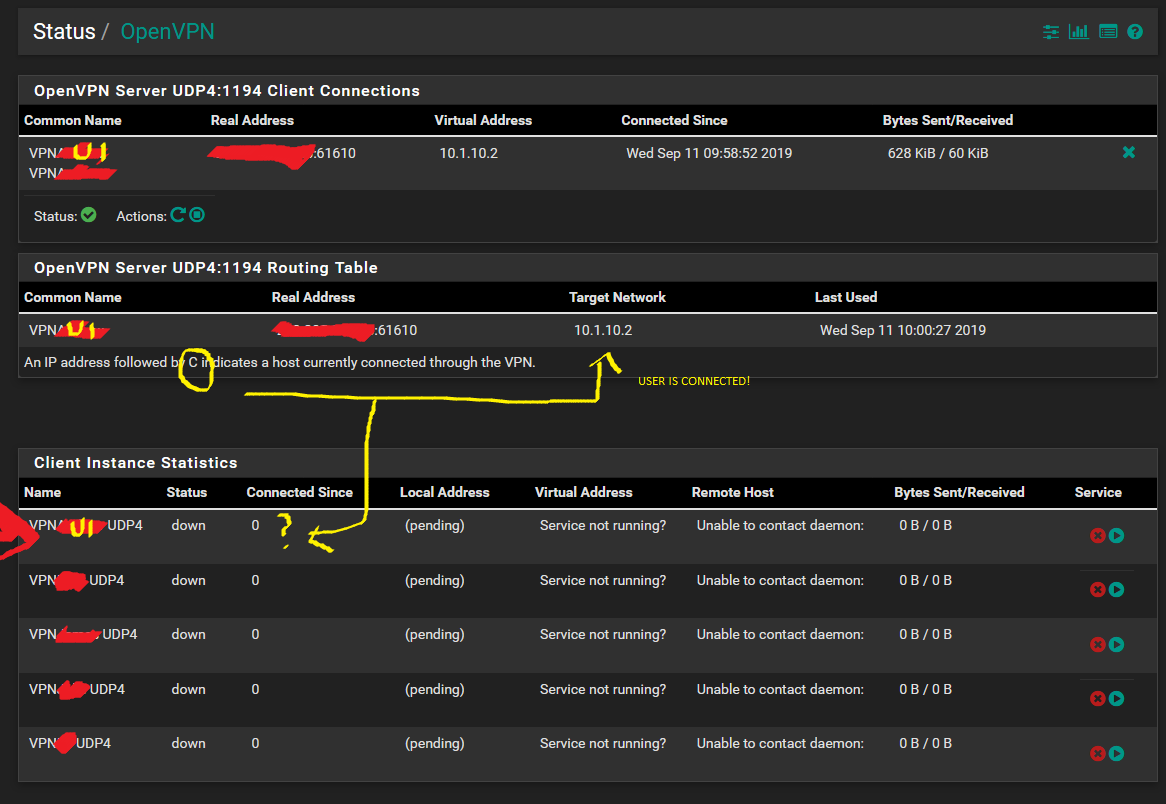
Task: Click Virtual Address header in Client Connections
Action: point(483,120)
